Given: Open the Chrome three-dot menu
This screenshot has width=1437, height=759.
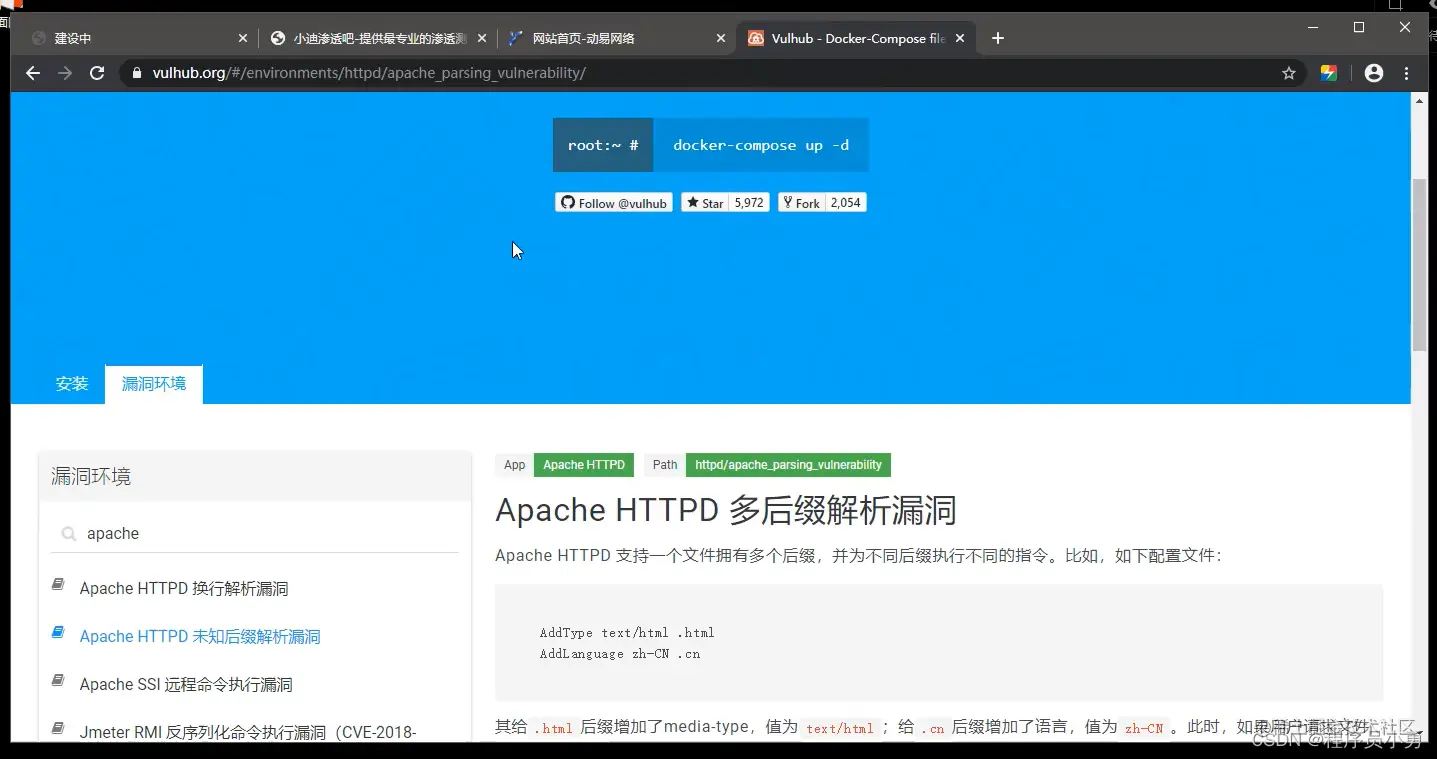Looking at the screenshot, I should [1407, 73].
